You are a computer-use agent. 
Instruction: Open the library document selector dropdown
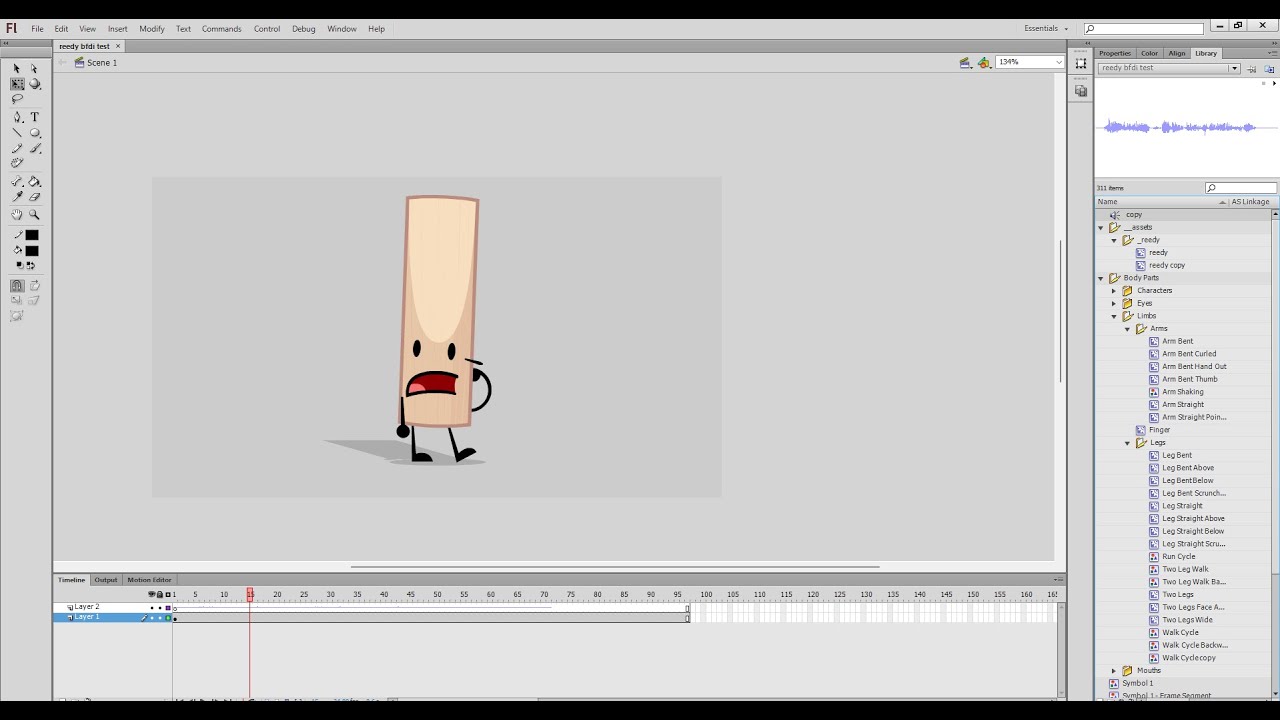[x=1234, y=68]
